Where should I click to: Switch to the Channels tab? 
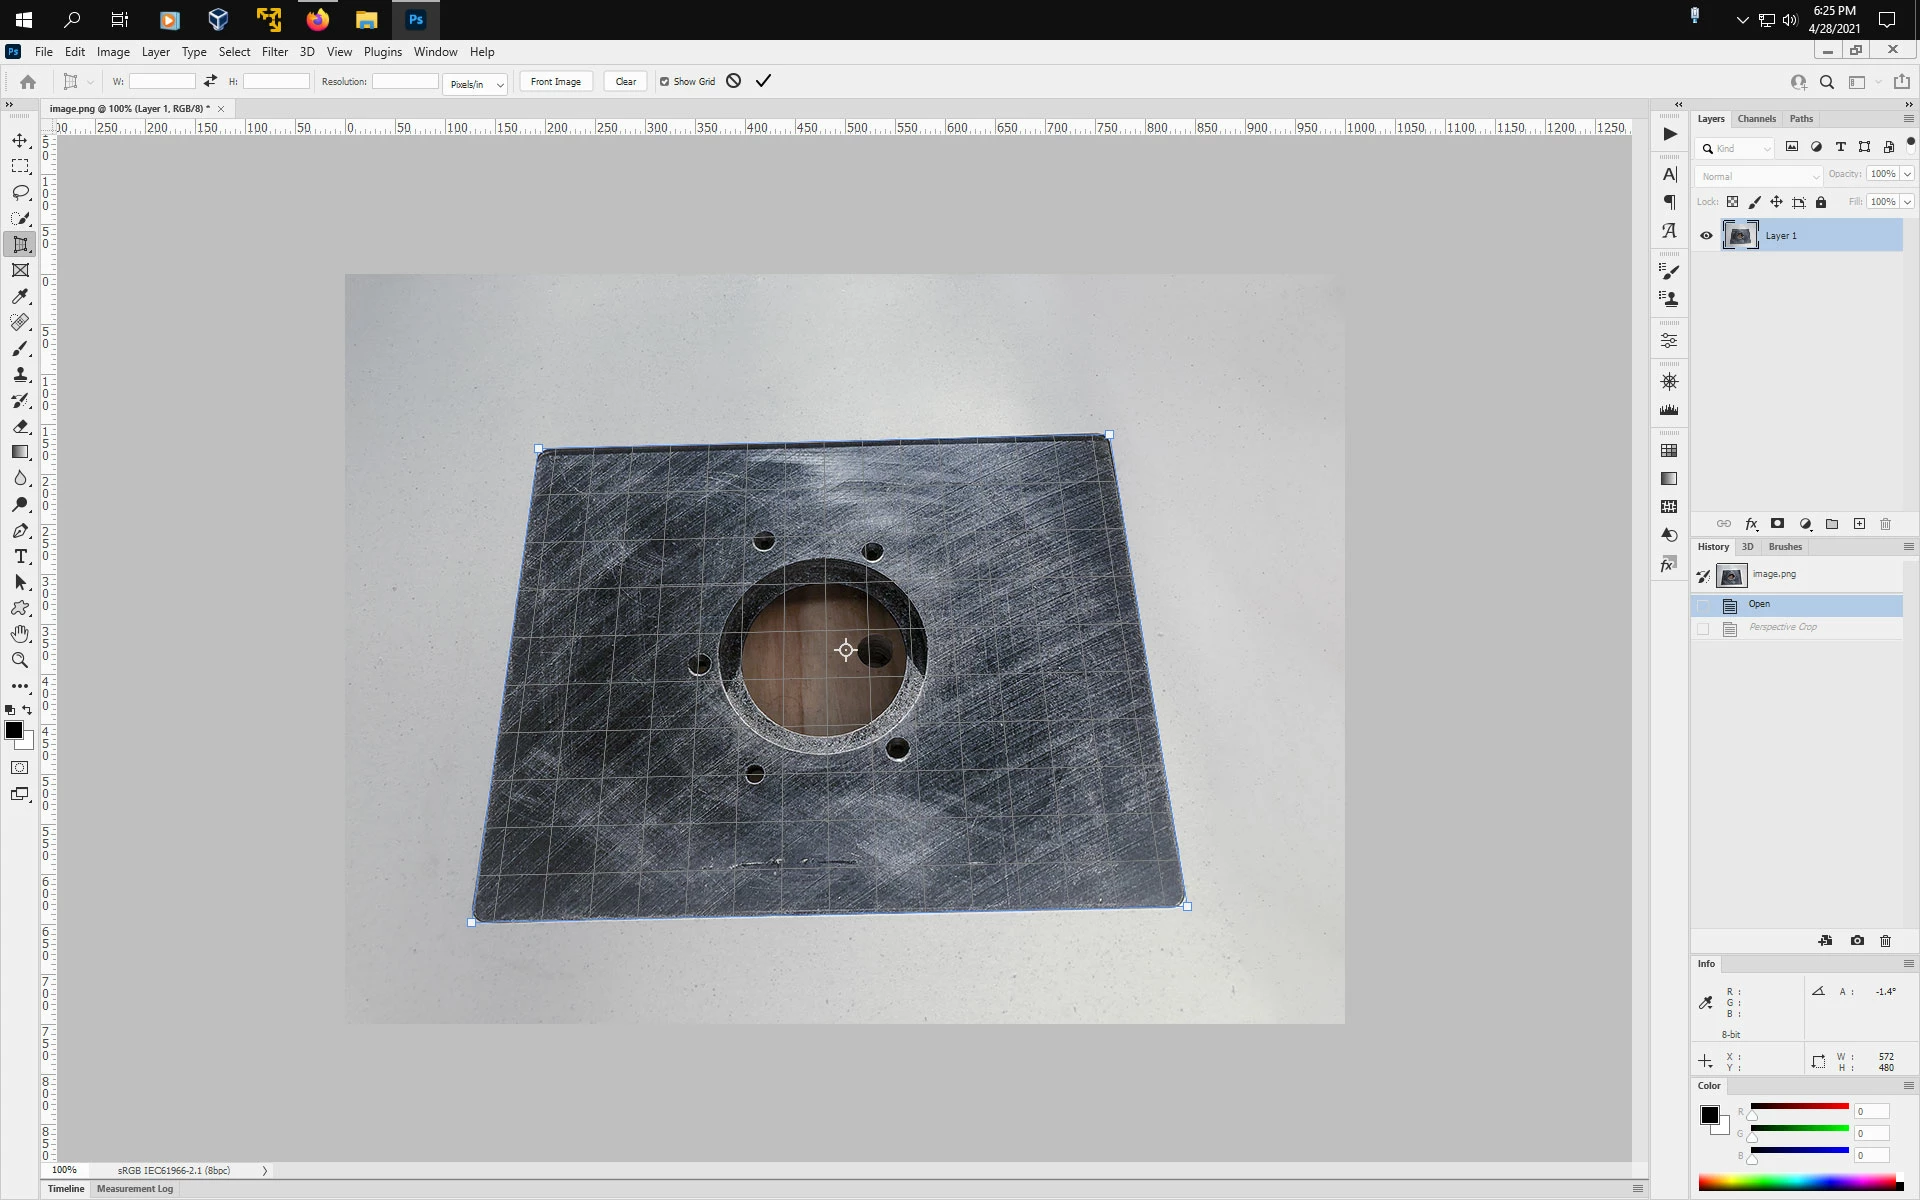(1756, 119)
